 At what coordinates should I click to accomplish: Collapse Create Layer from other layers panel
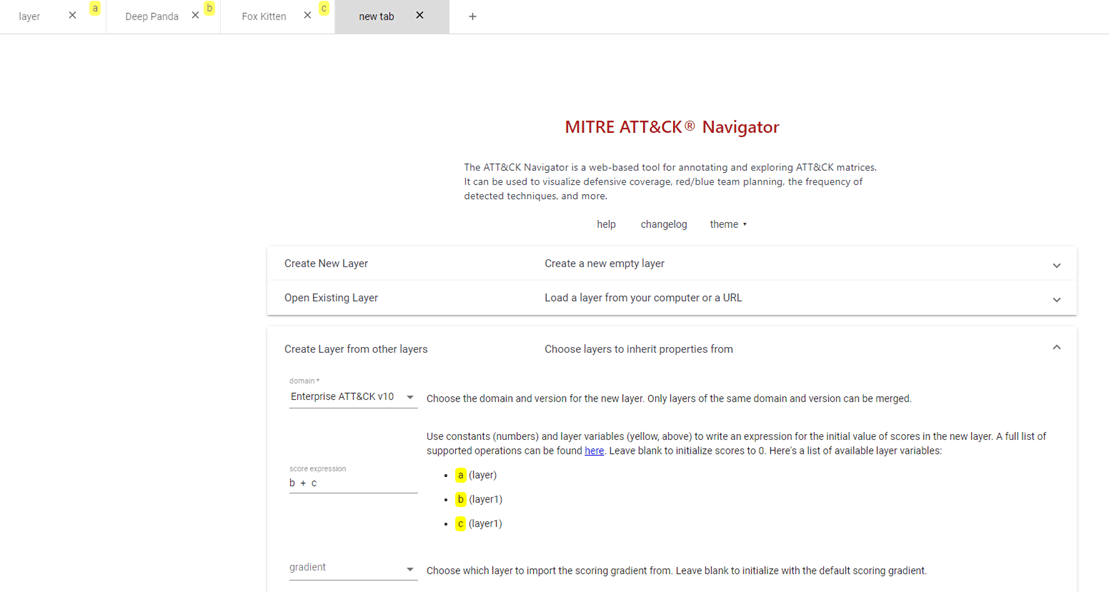pos(1056,348)
